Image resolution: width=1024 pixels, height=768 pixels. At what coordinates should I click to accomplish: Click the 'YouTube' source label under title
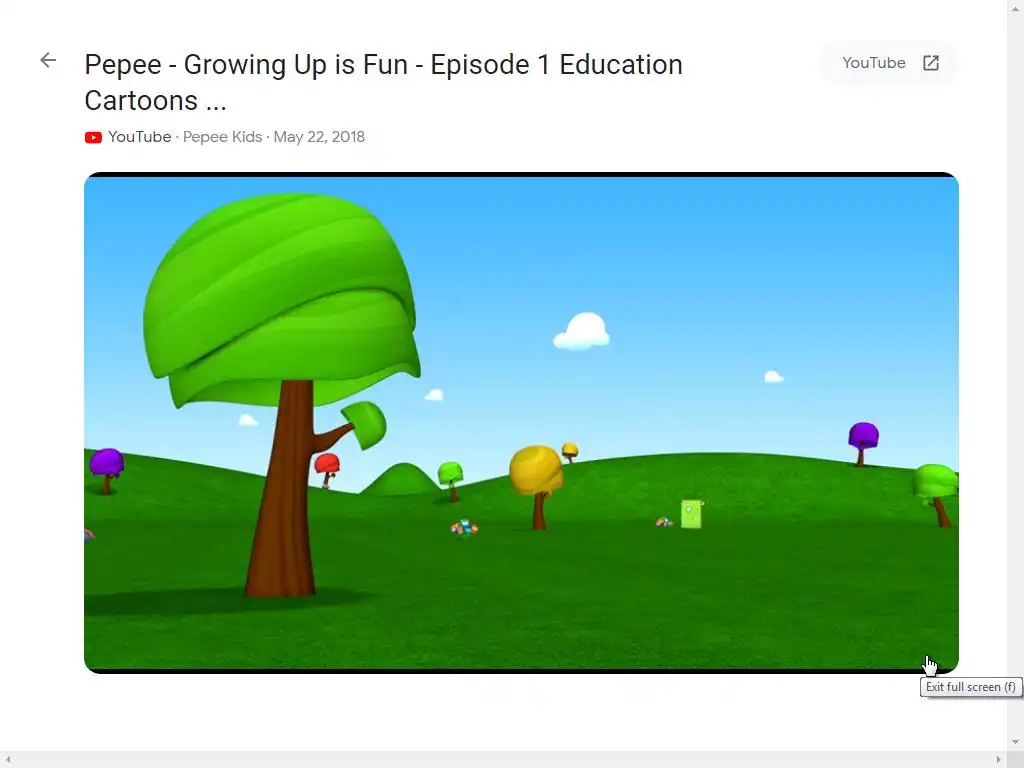click(x=140, y=137)
